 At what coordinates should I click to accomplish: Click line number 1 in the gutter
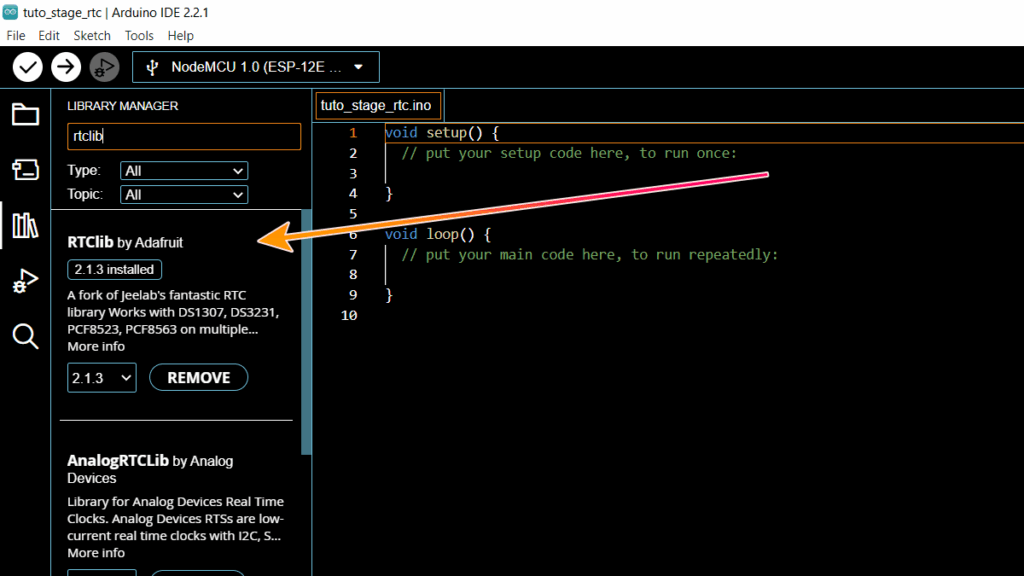pos(353,133)
